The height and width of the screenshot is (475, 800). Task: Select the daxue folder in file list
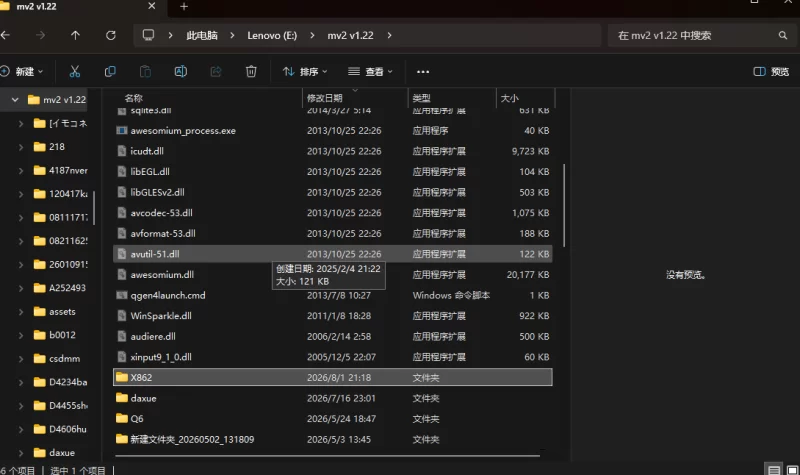(x=332, y=398)
